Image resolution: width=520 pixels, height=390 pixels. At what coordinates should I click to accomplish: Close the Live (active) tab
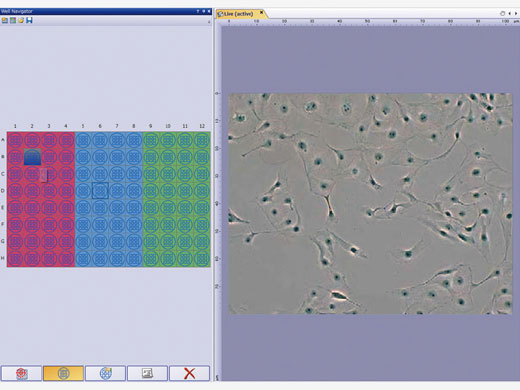coord(261,13)
